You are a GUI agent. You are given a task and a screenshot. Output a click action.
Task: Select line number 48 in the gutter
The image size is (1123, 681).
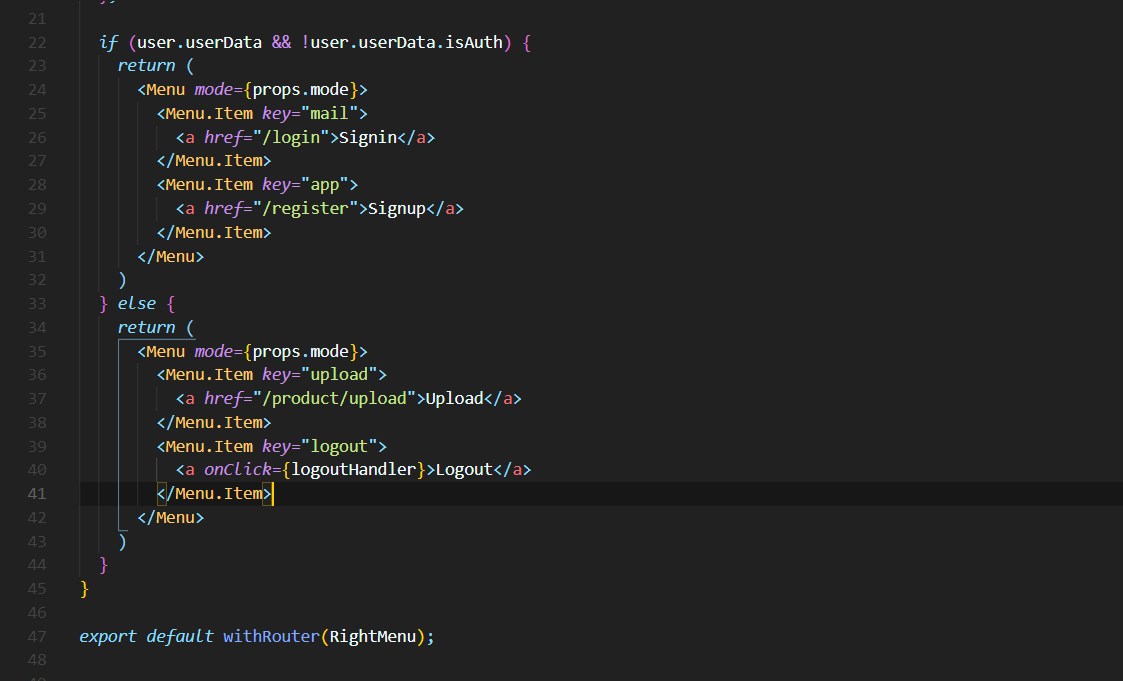point(37,660)
